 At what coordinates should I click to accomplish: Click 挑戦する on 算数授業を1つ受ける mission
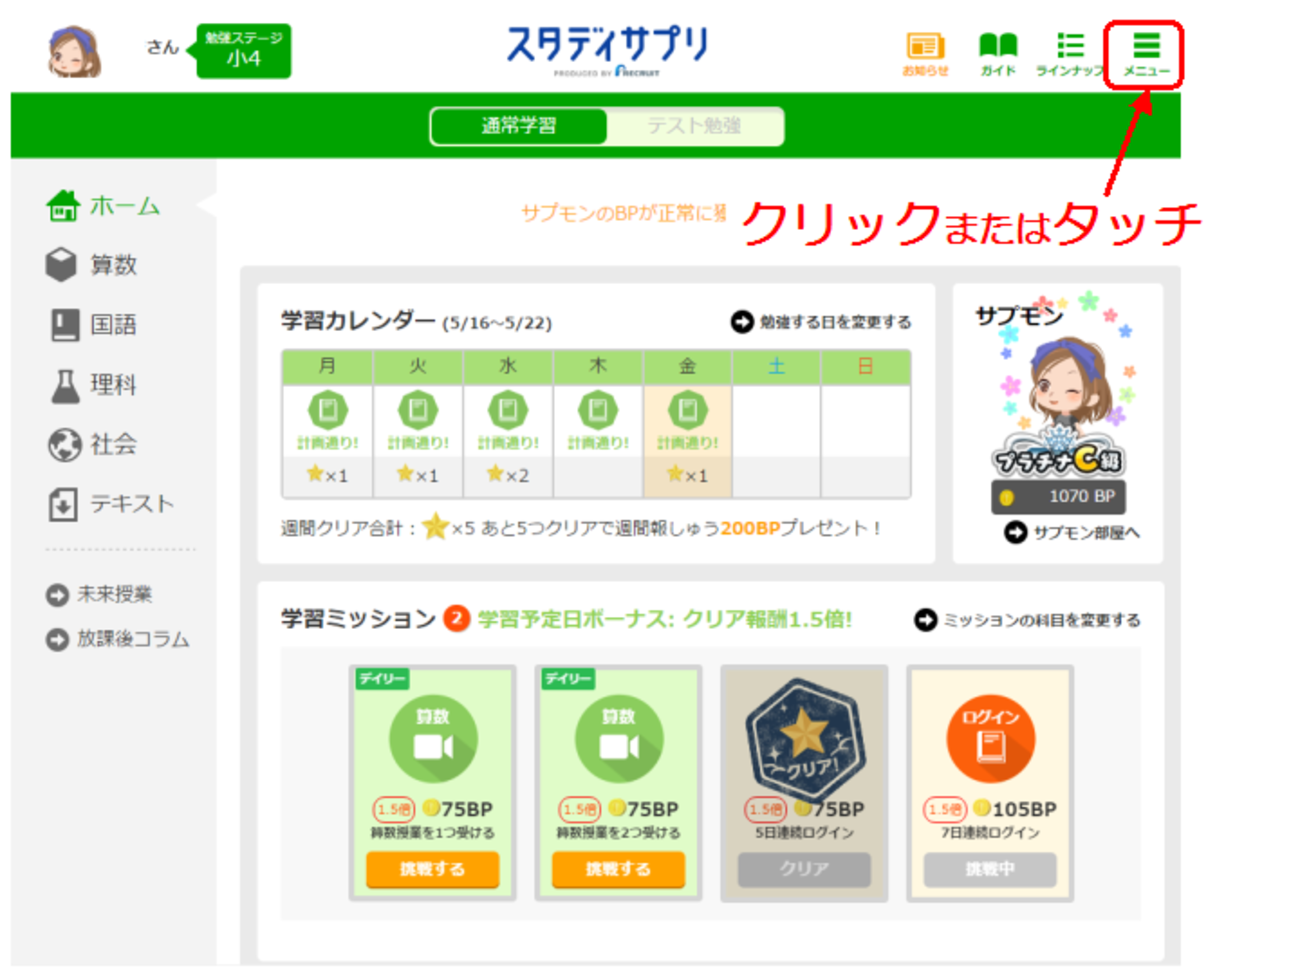click(x=432, y=869)
